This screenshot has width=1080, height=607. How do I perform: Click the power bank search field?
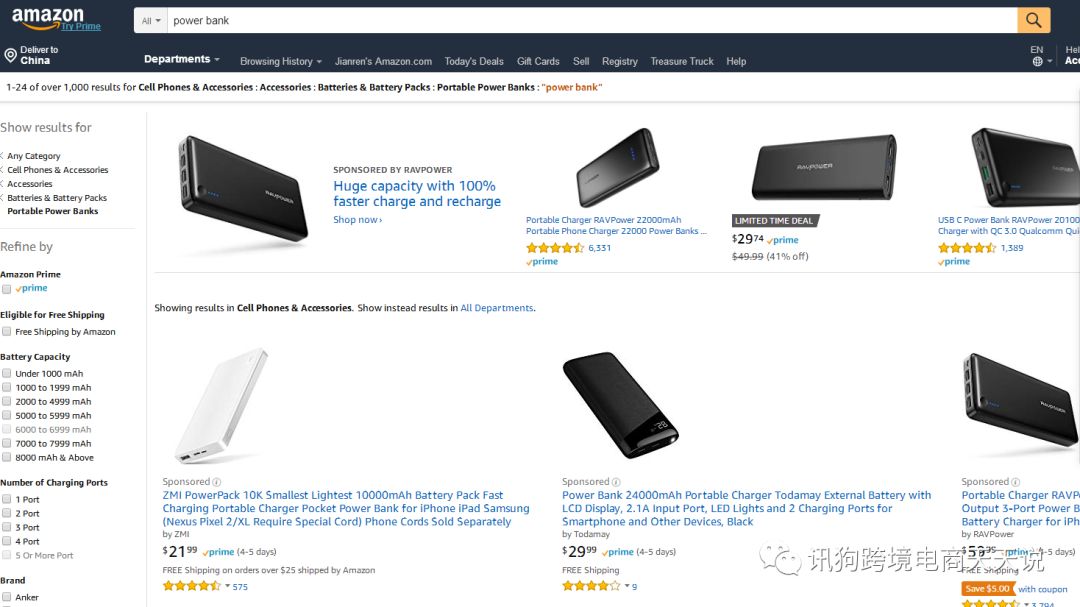[590, 20]
